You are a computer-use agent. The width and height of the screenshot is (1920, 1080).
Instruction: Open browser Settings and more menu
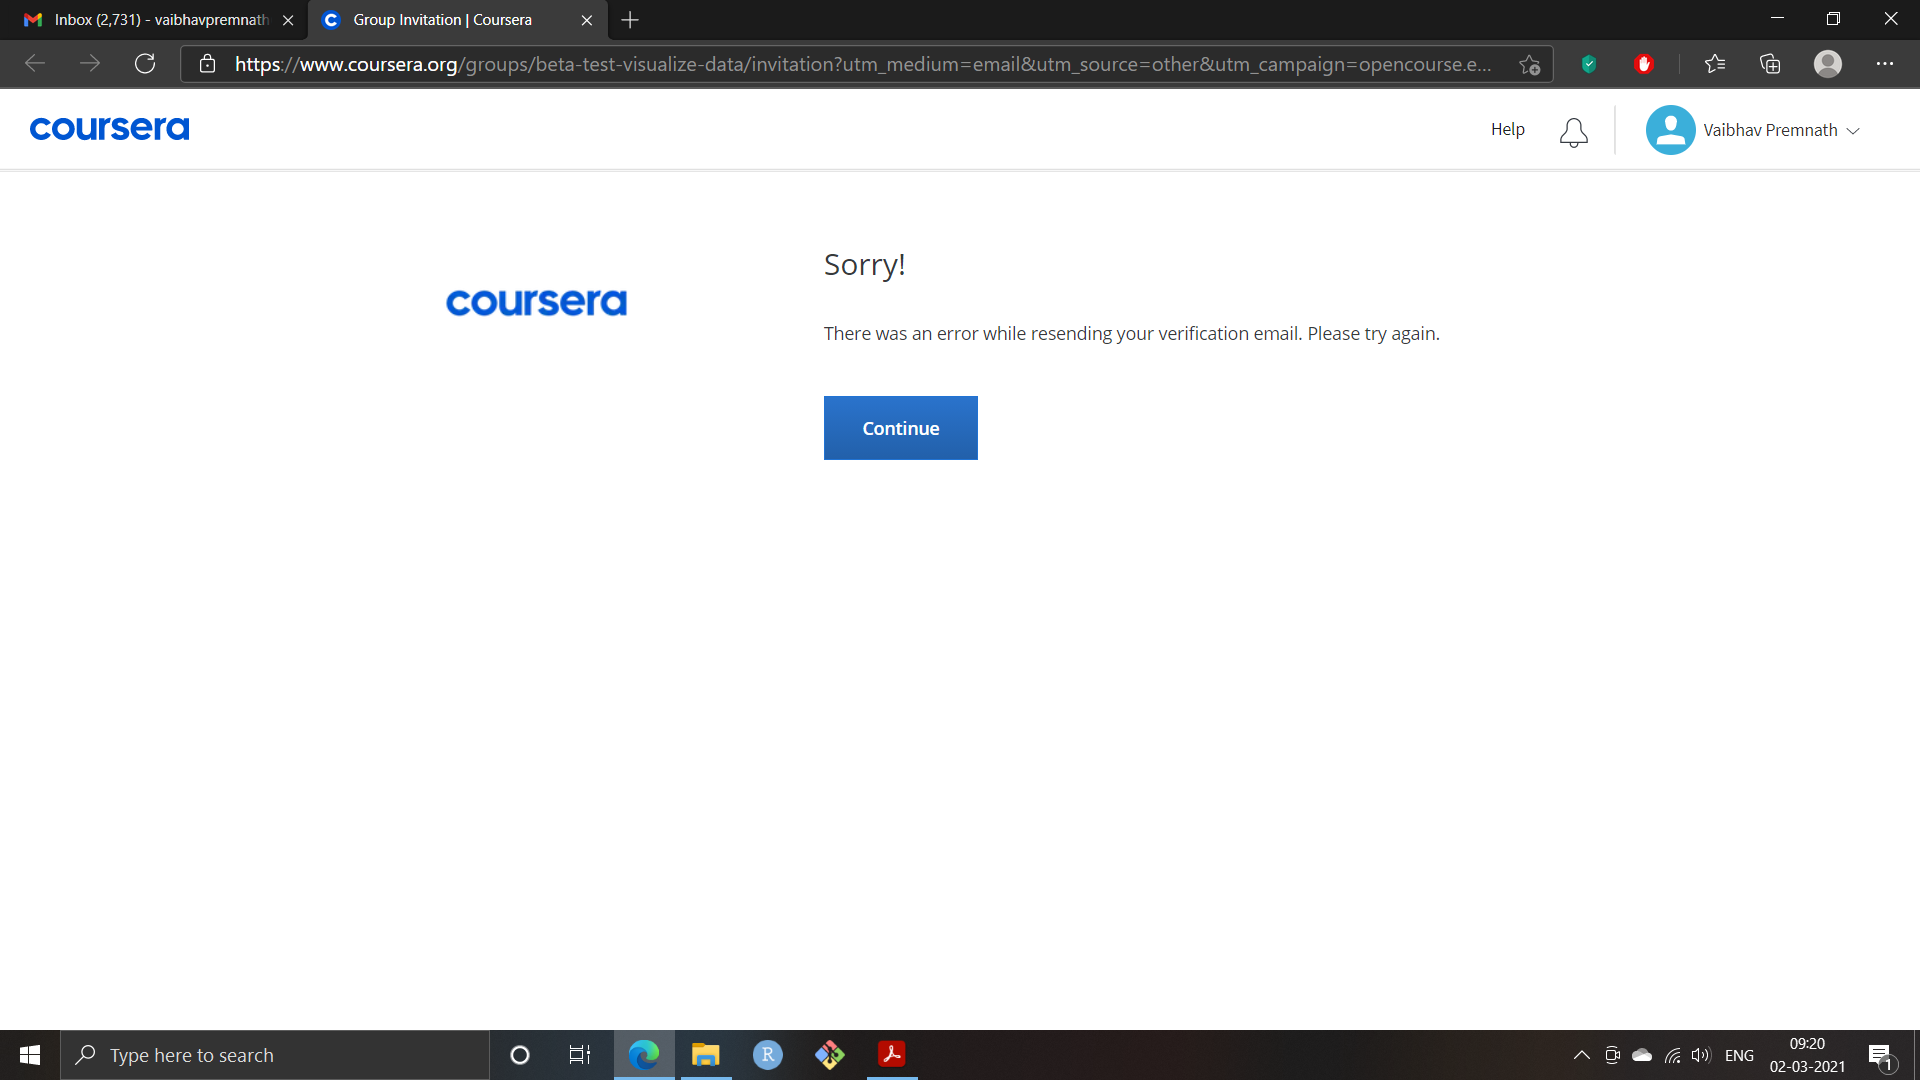(1885, 64)
